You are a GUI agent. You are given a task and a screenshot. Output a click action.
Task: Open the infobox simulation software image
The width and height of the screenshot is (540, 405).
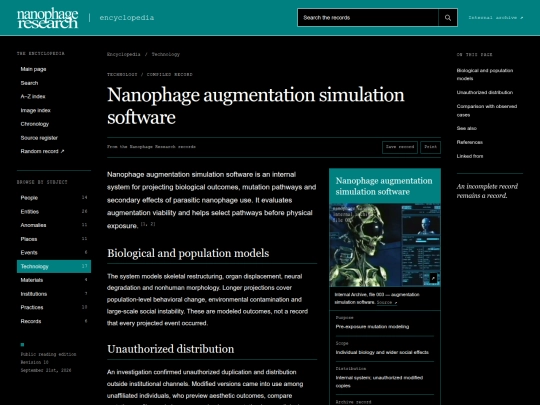click(385, 245)
